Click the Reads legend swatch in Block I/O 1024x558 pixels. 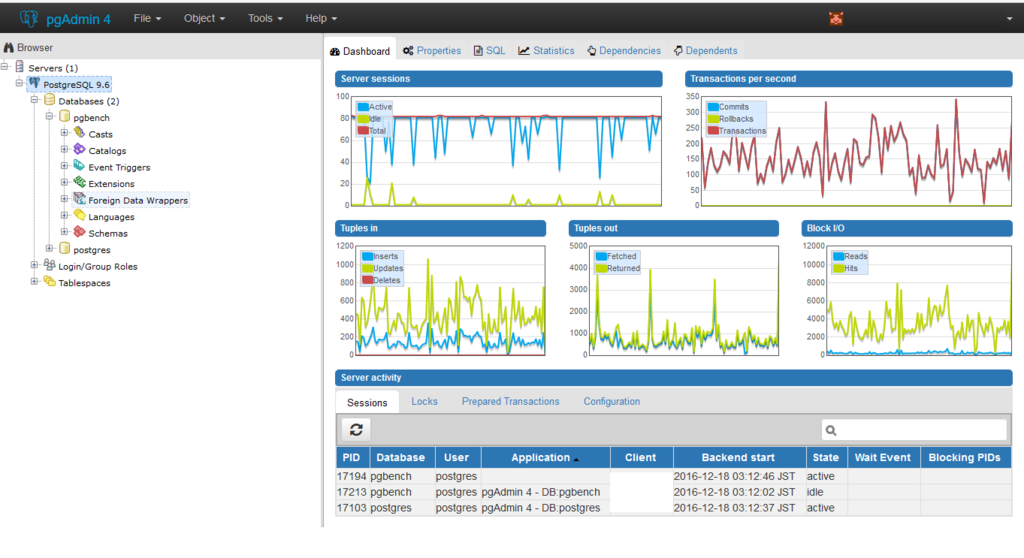(x=838, y=256)
